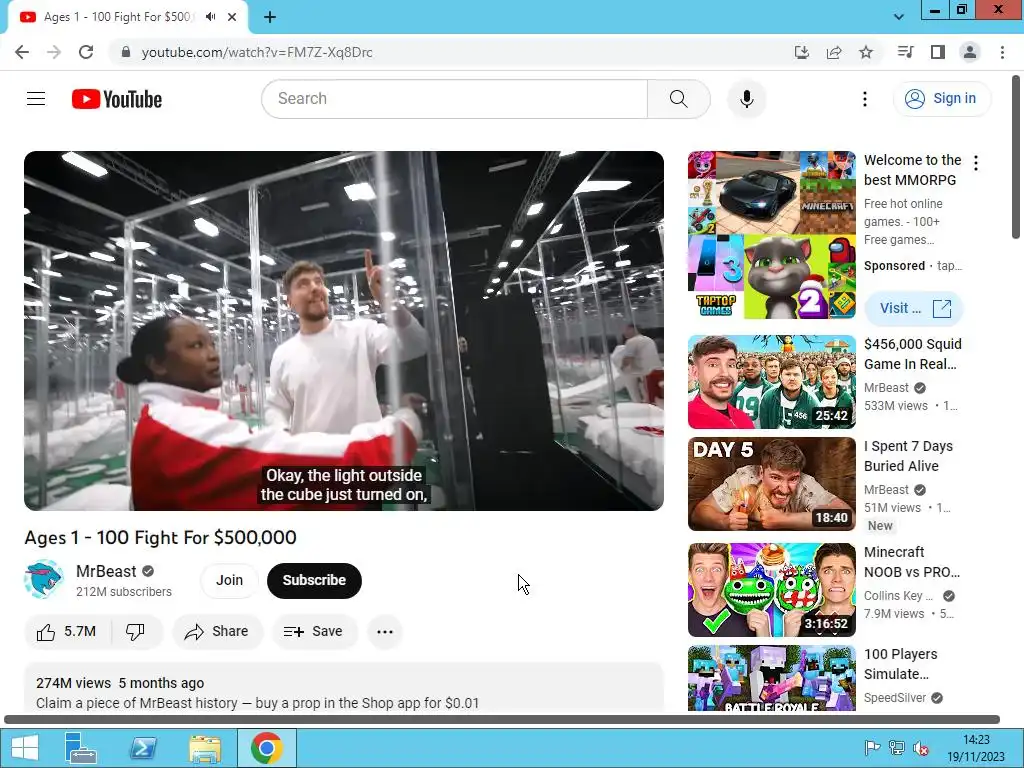
Task: Open $456,000 Squid Game video thumbnail
Action: (771, 382)
